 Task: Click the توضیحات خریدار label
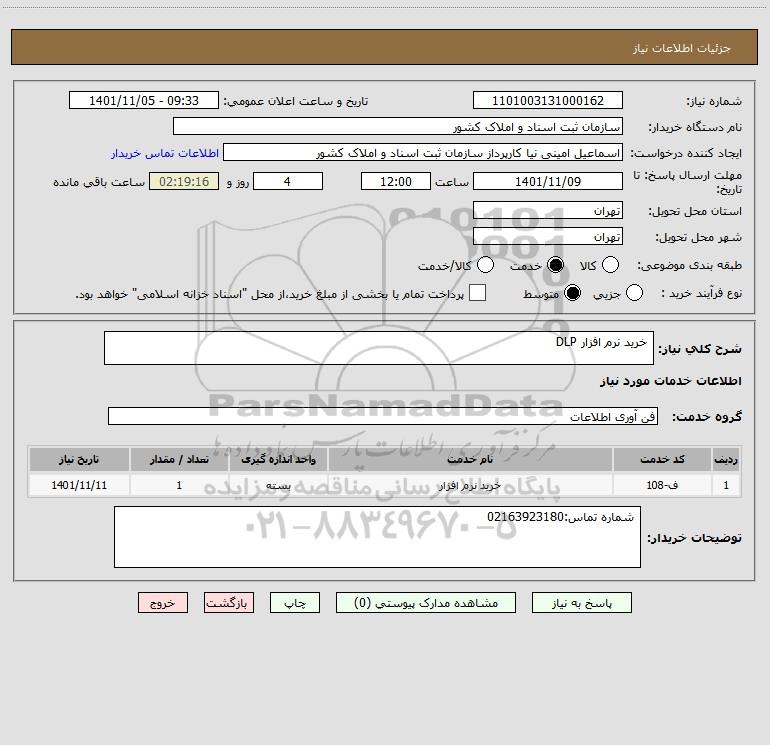click(694, 538)
